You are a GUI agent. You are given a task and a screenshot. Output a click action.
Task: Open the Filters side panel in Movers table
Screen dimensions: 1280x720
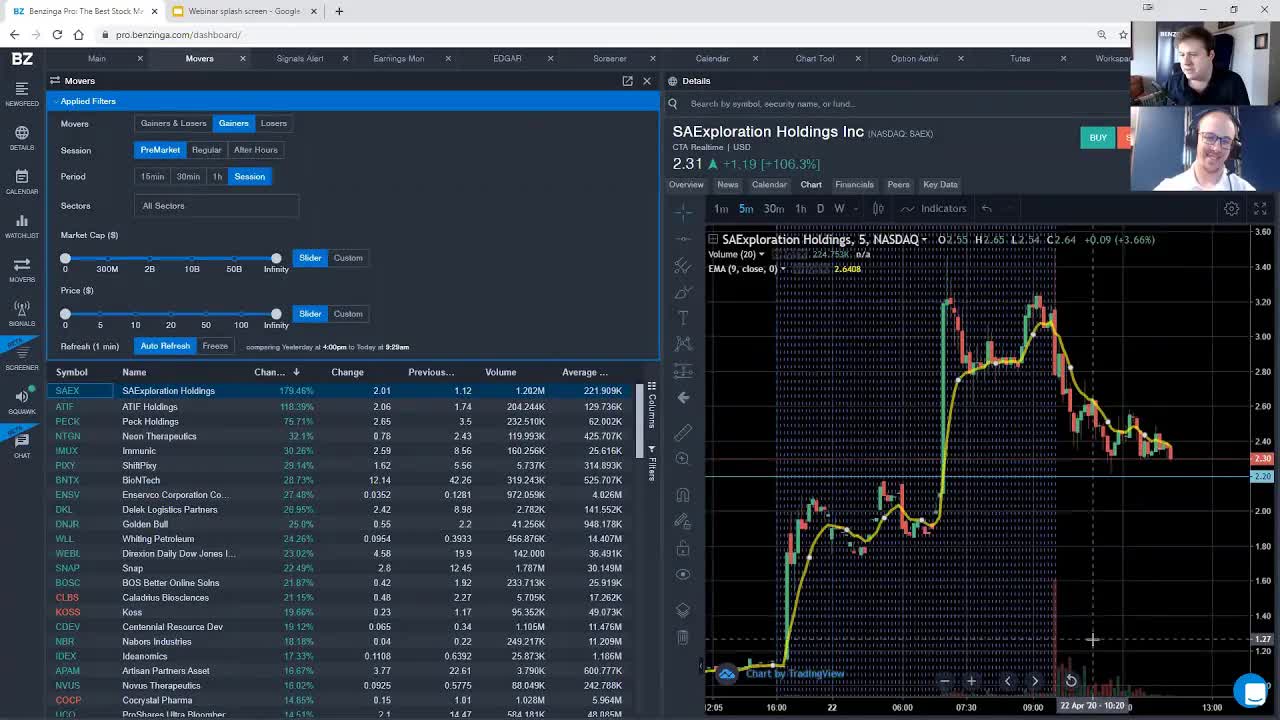click(651, 464)
